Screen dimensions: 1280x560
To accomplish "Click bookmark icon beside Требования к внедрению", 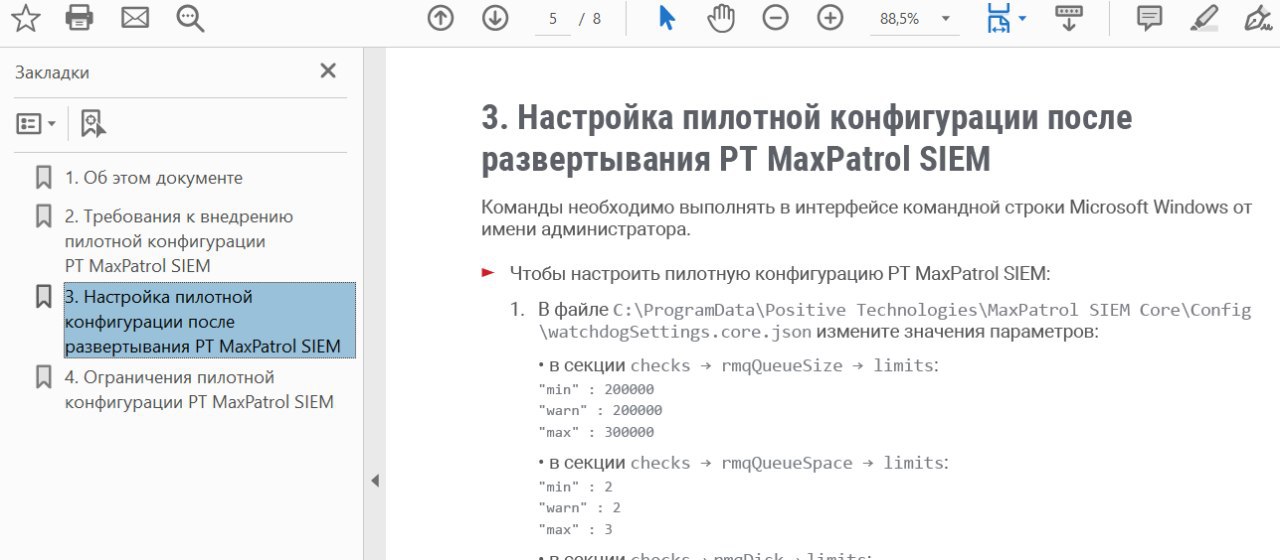I will (x=43, y=216).
